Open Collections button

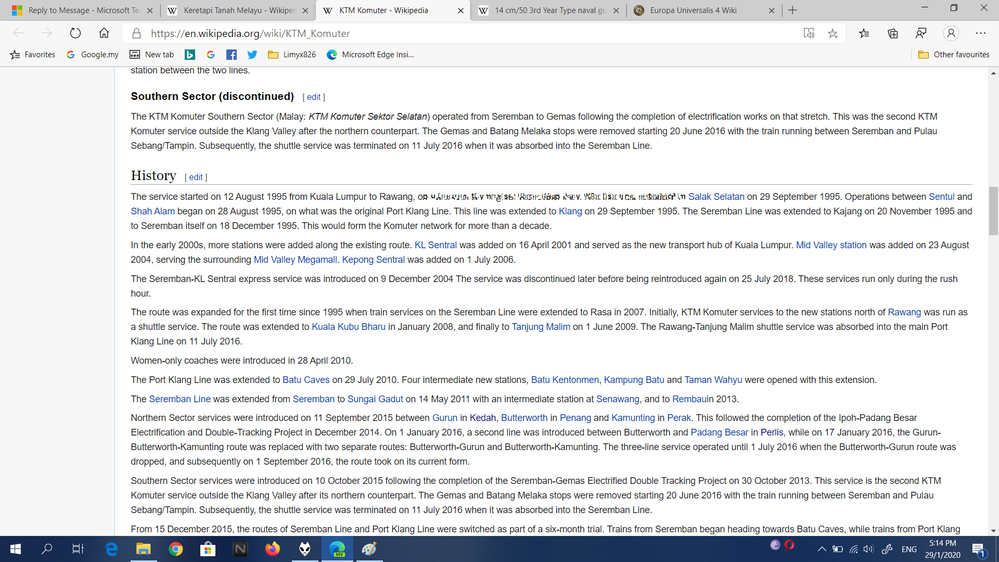[893, 33]
